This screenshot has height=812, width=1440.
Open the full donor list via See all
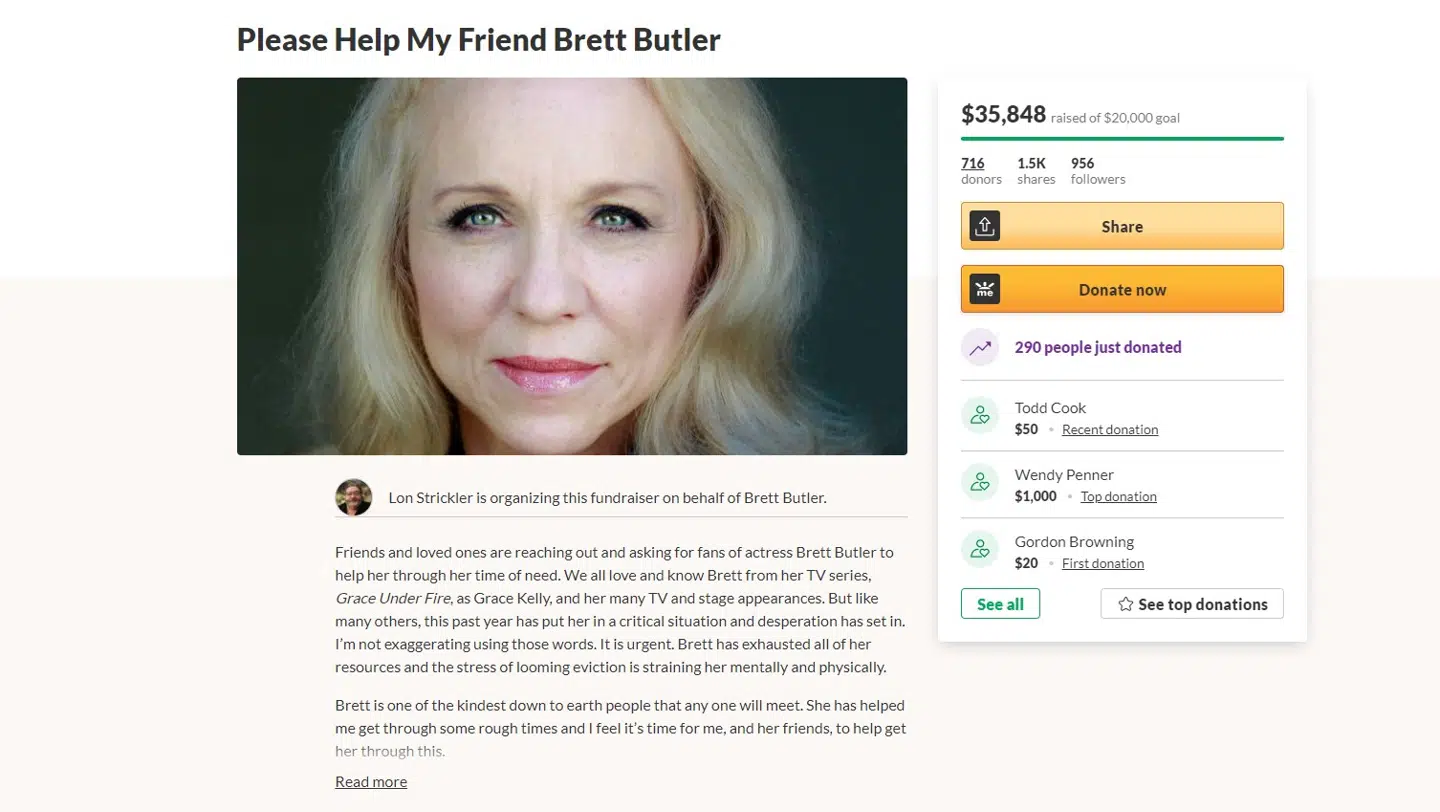1000,604
